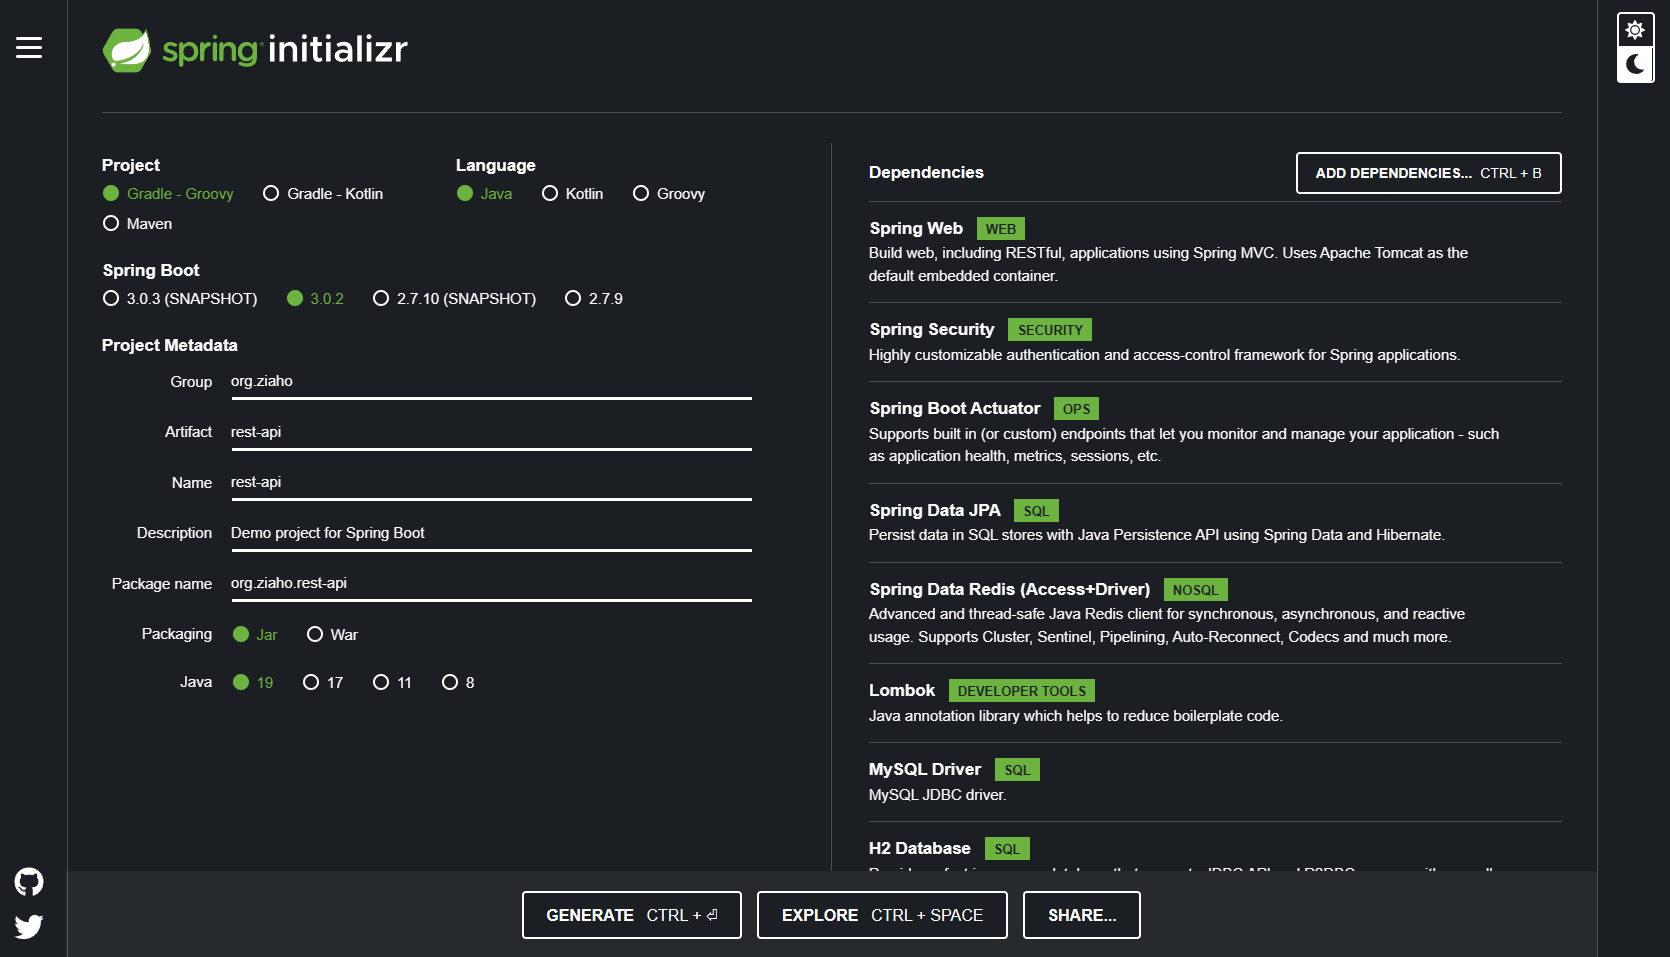Select Spring Boot 3.0.3 (SNAPSHOT)
Image resolution: width=1670 pixels, height=957 pixels.
click(180, 299)
